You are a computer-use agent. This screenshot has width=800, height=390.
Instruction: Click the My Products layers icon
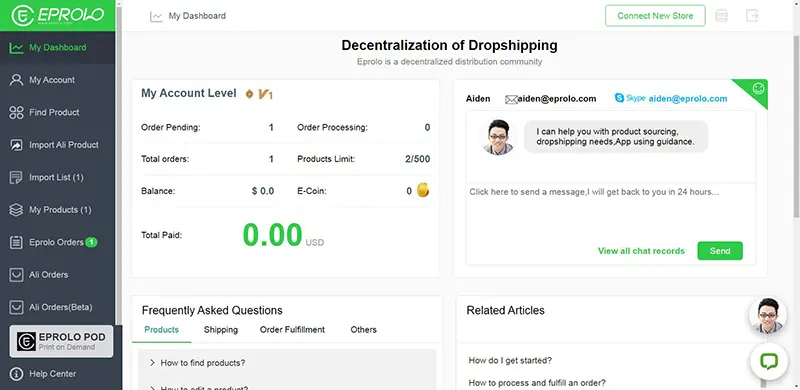(x=16, y=210)
